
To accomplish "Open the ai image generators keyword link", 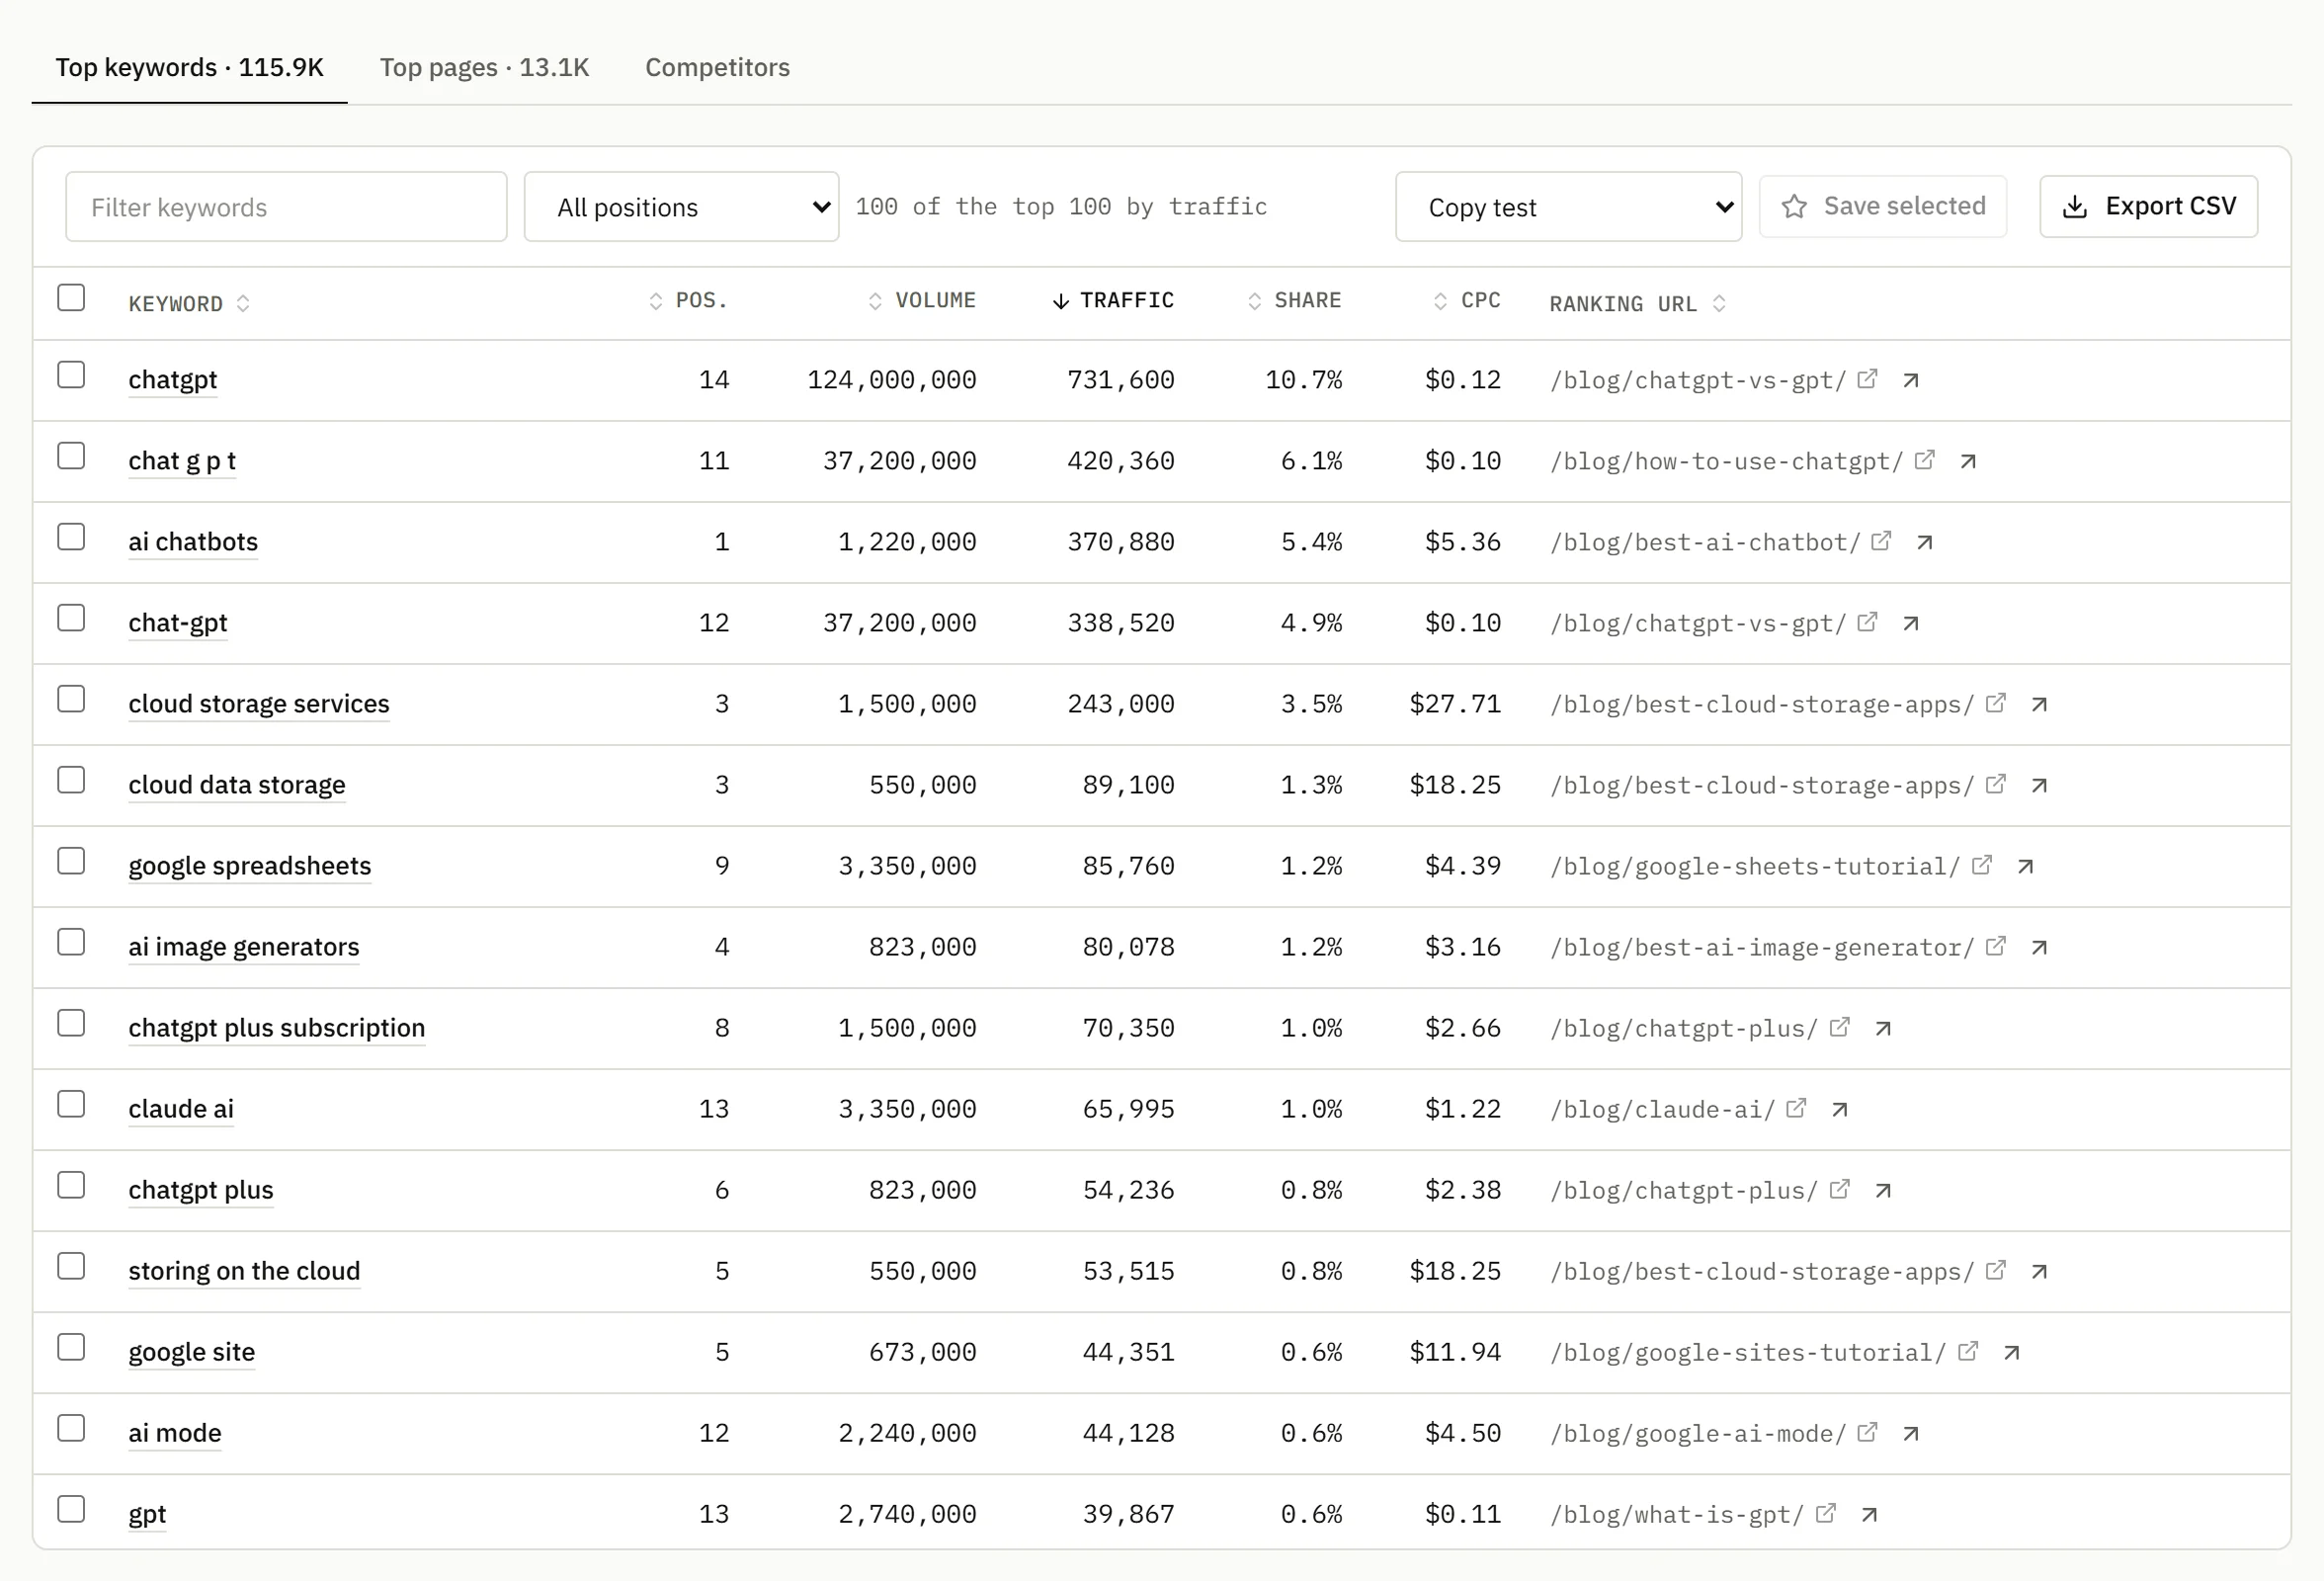I will [x=243, y=946].
